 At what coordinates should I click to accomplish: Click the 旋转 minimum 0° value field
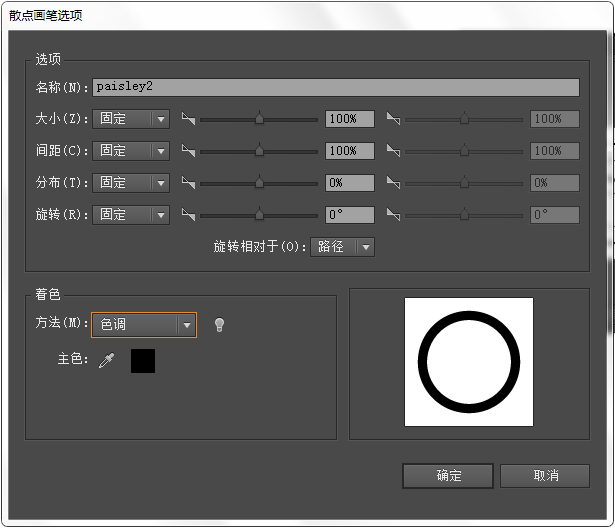[350, 215]
